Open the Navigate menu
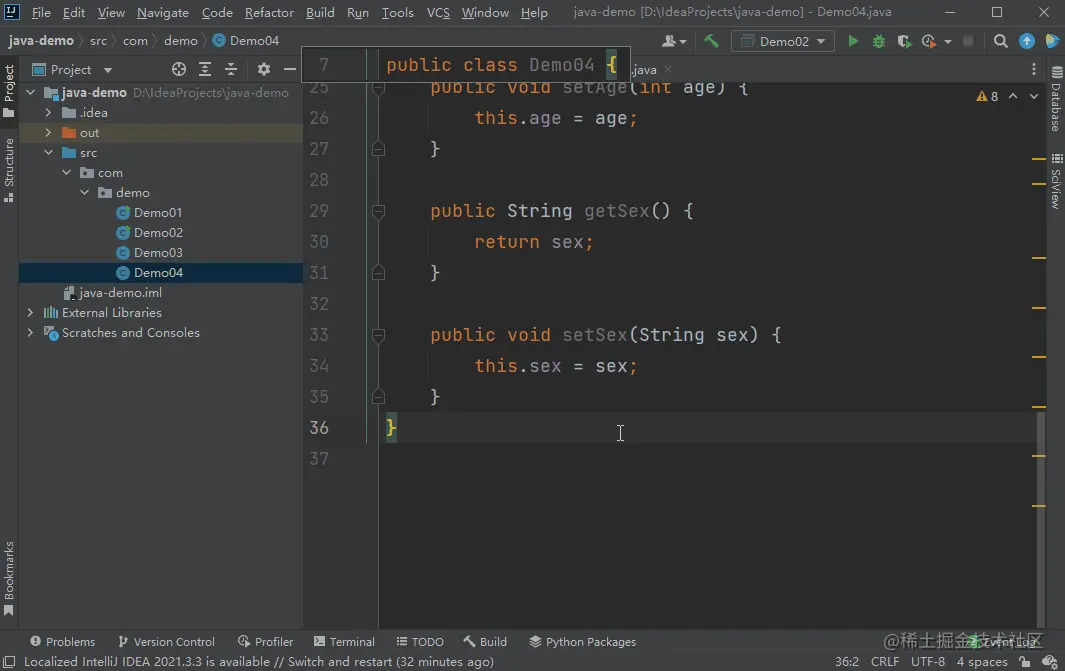Image resolution: width=1065 pixels, height=671 pixels. coord(162,12)
